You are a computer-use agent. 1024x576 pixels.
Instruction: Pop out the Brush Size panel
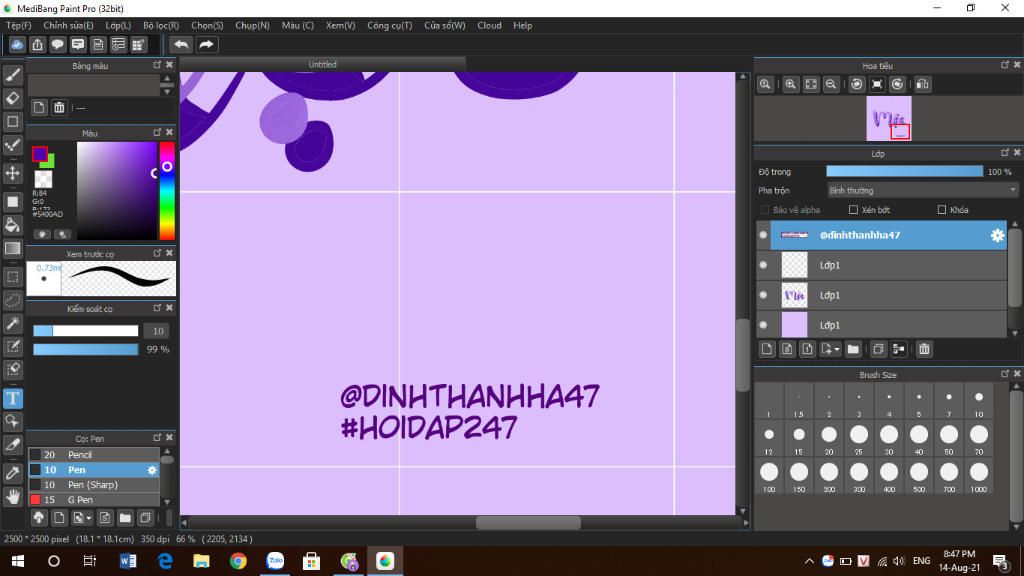tap(1004, 374)
